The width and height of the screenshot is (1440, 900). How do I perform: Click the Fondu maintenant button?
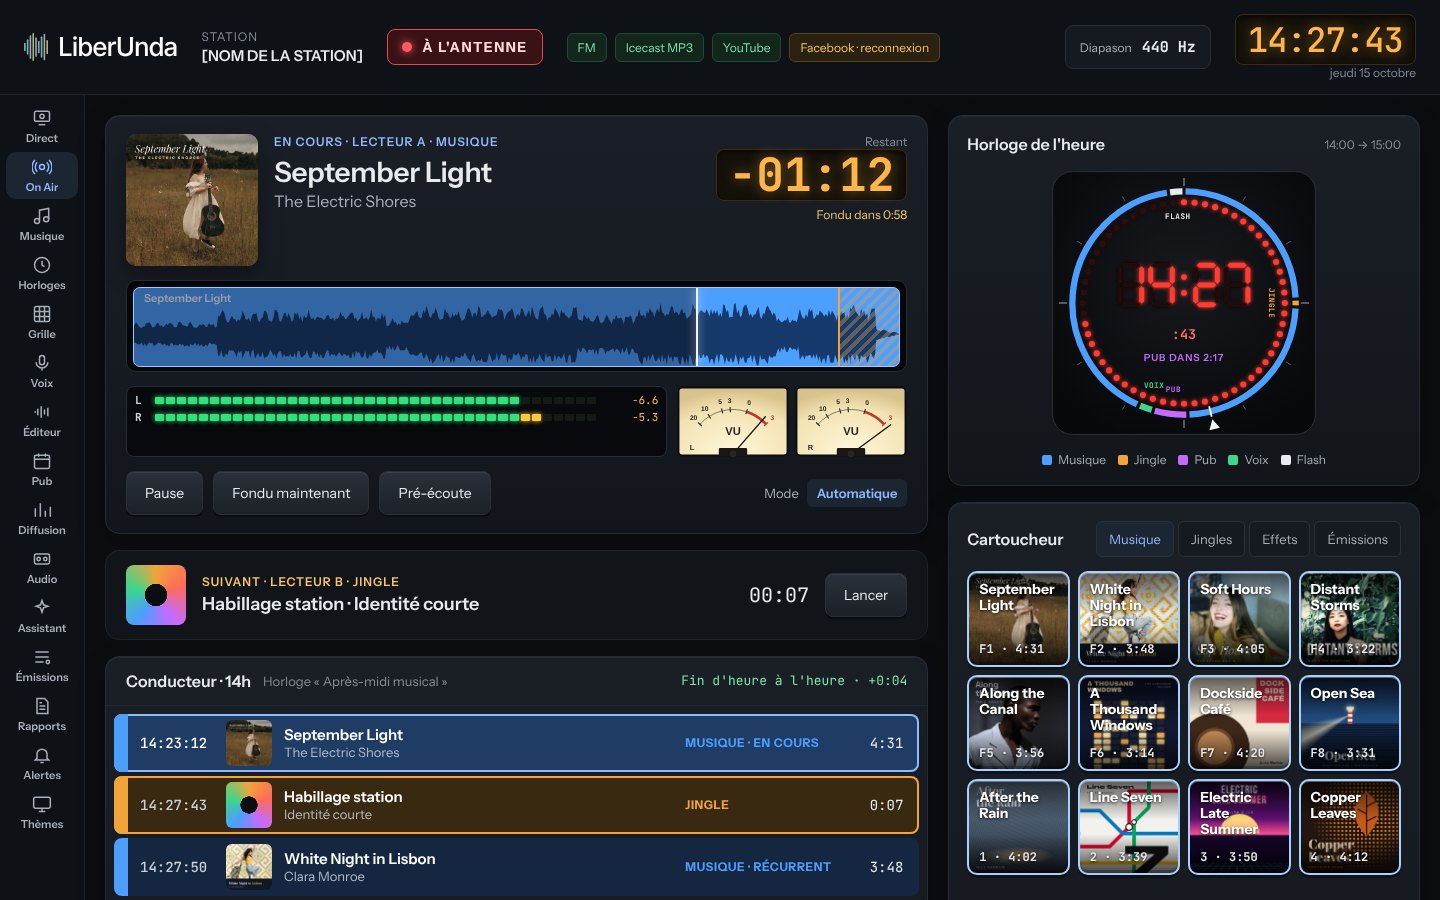[x=291, y=493]
